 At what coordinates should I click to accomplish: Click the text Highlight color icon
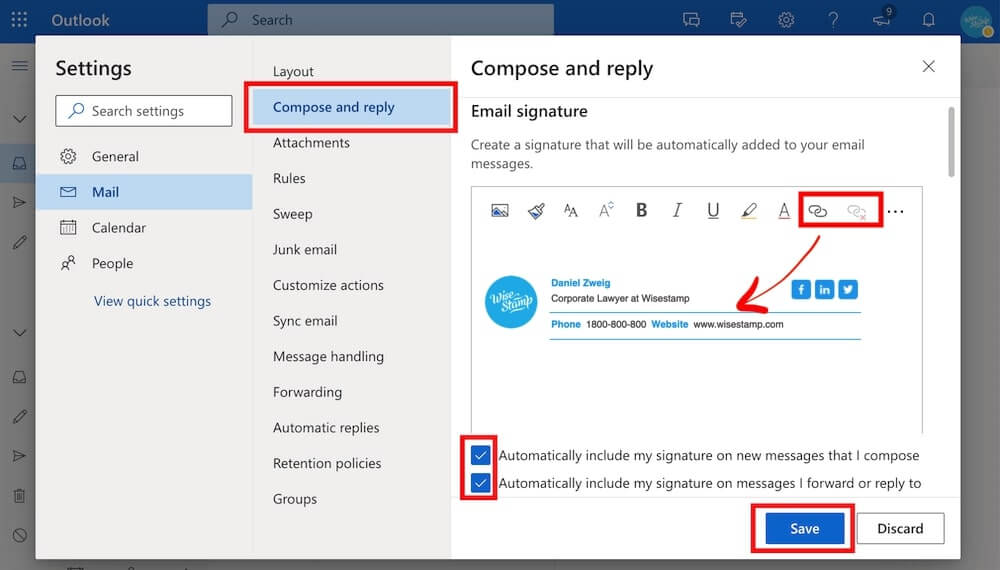(x=748, y=211)
